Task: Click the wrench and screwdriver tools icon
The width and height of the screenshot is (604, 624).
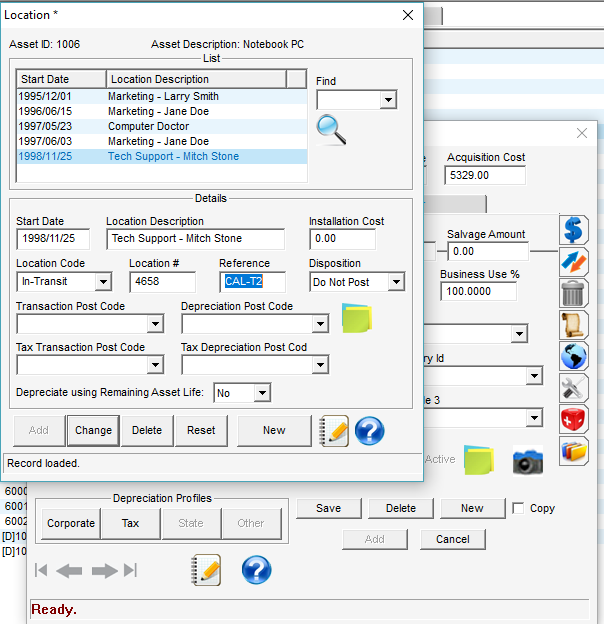Action: [x=573, y=388]
